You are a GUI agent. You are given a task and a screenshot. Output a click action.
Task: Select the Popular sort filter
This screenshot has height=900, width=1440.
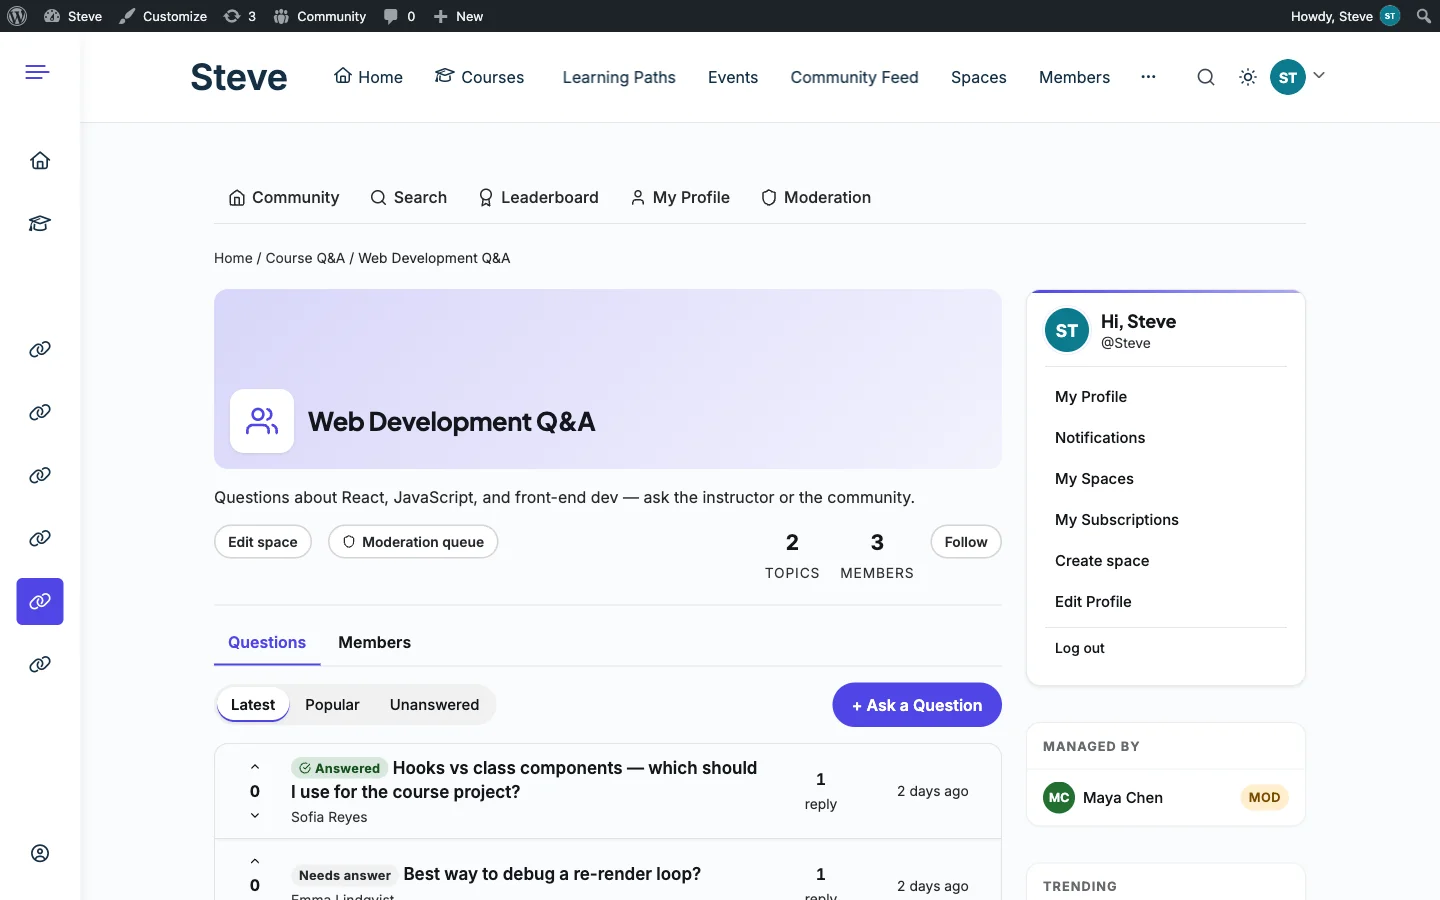[x=332, y=705]
